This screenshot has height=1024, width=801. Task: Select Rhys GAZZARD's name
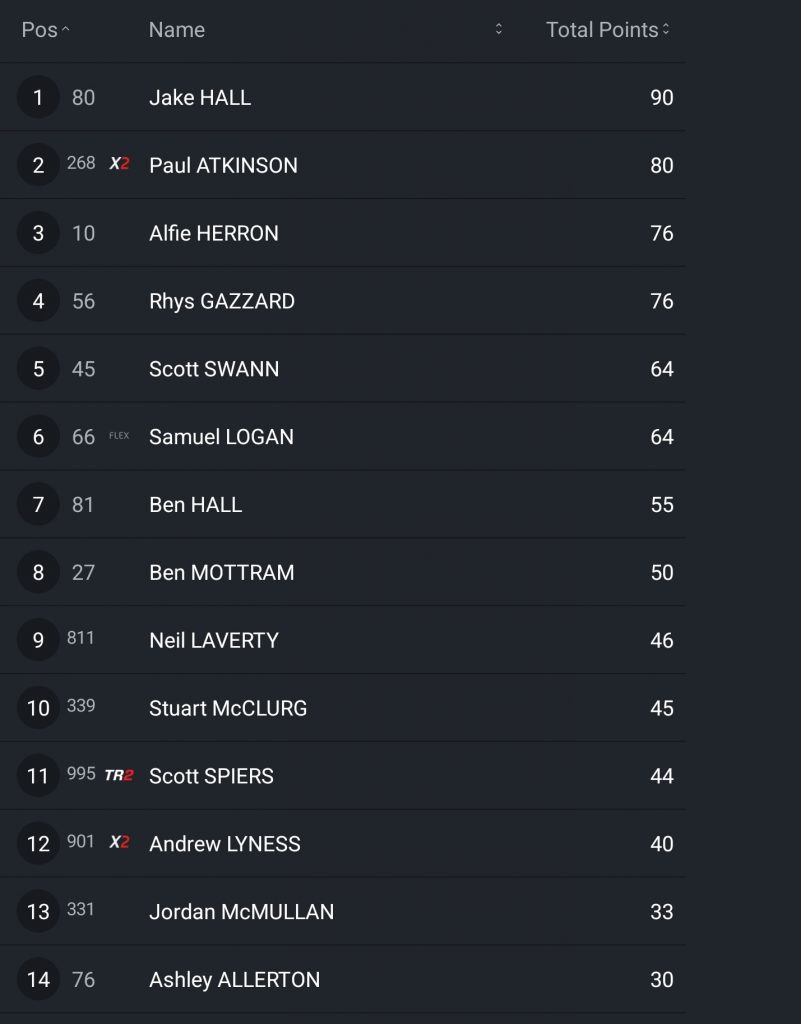tap(222, 301)
